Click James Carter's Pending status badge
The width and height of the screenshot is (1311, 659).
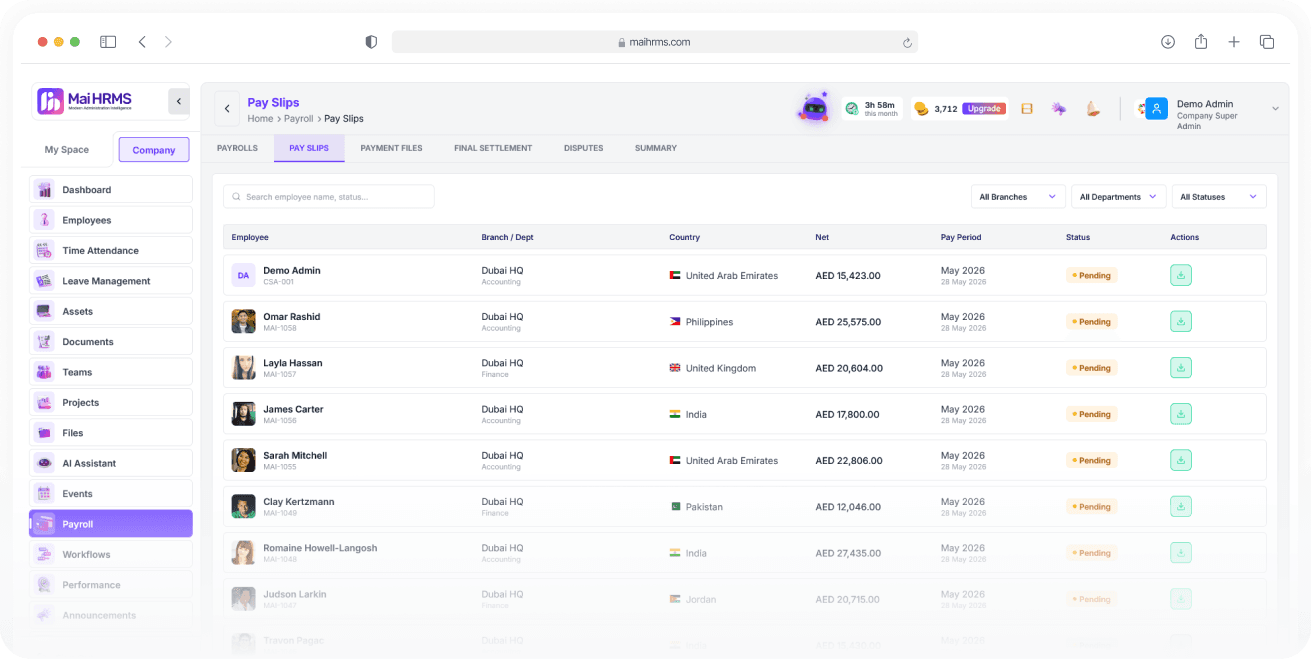click(x=1091, y=414)
